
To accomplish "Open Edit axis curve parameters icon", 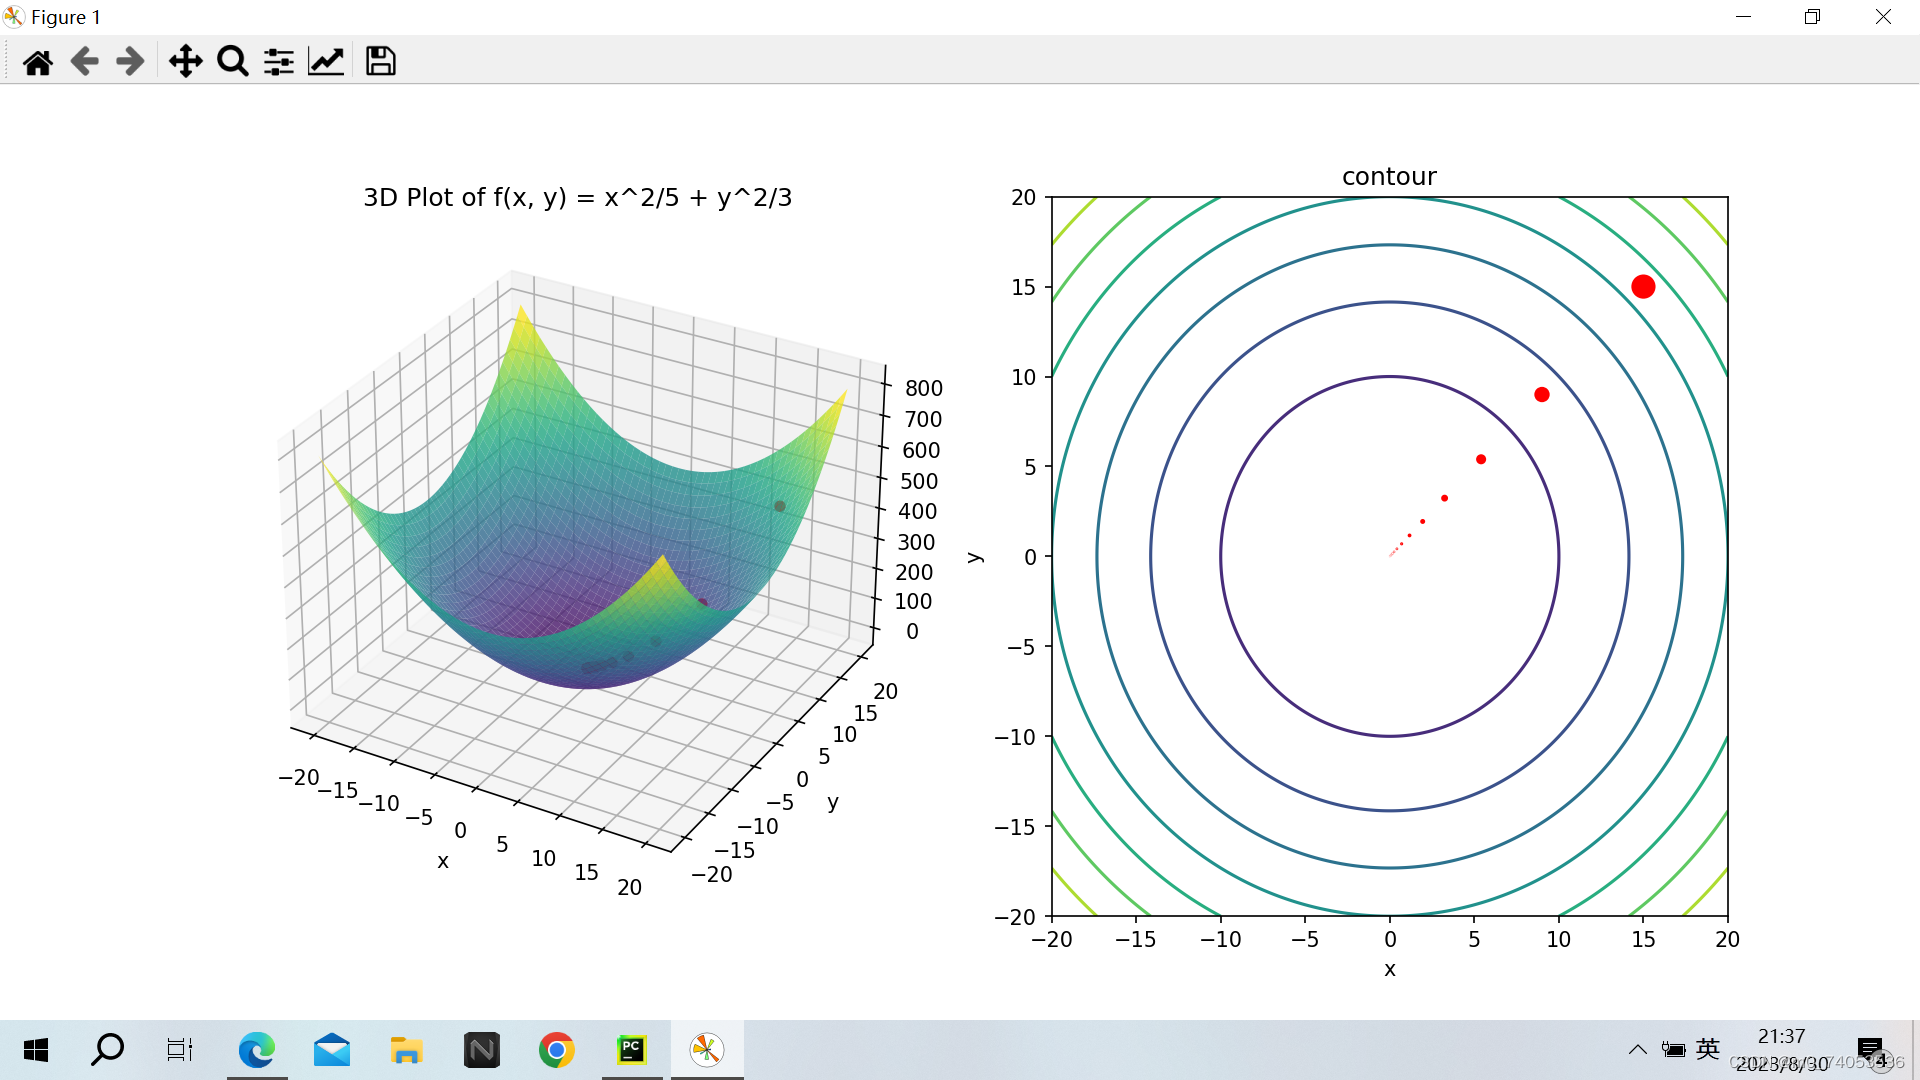I will pos(326,62).
